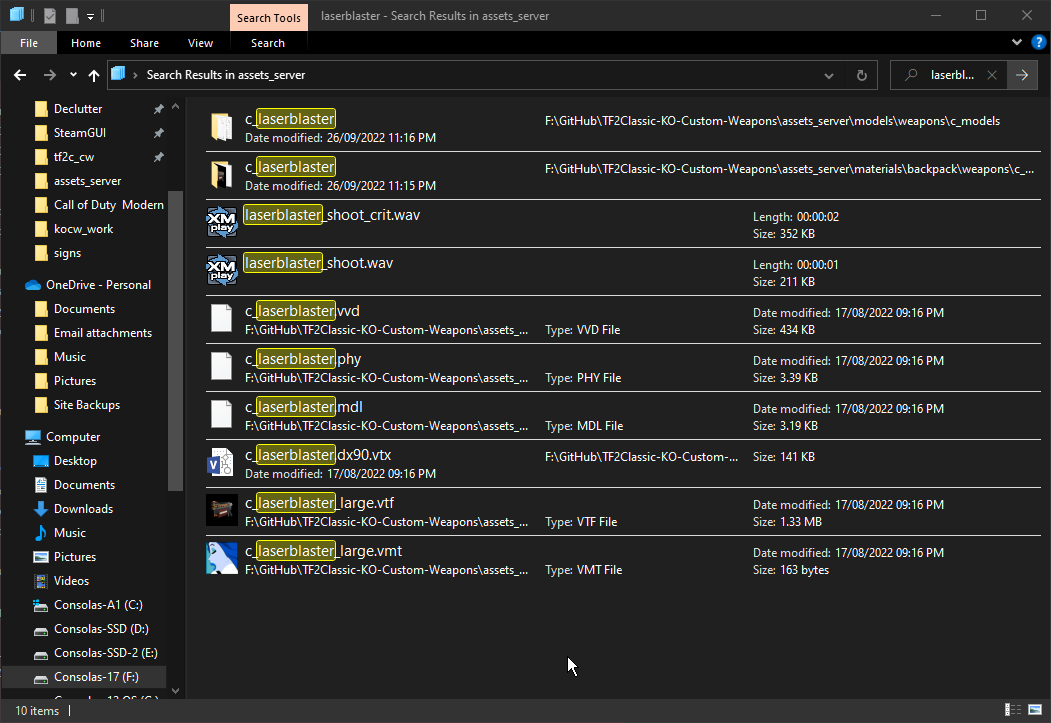Switch to Share ribbon tab
The height and width of the screenshot is (723, 1051).
[x=144, y=43]
